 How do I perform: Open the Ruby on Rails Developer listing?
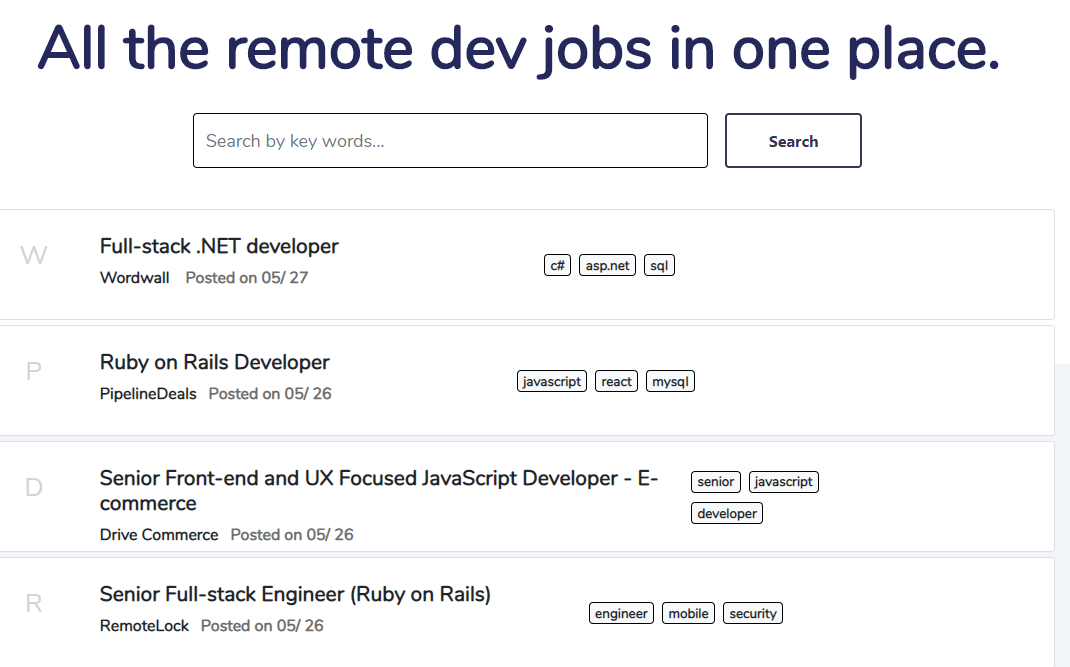[x=214, y=362]
